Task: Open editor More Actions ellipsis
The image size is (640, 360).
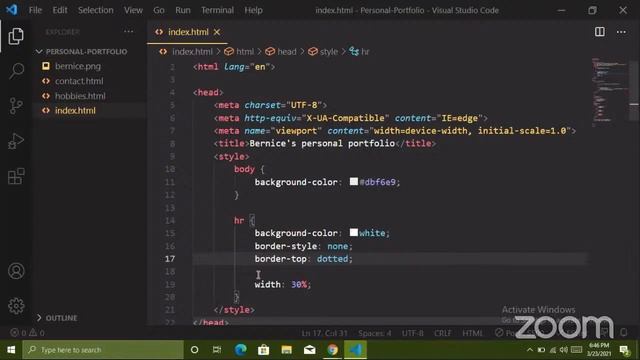Action: [621, 32]
